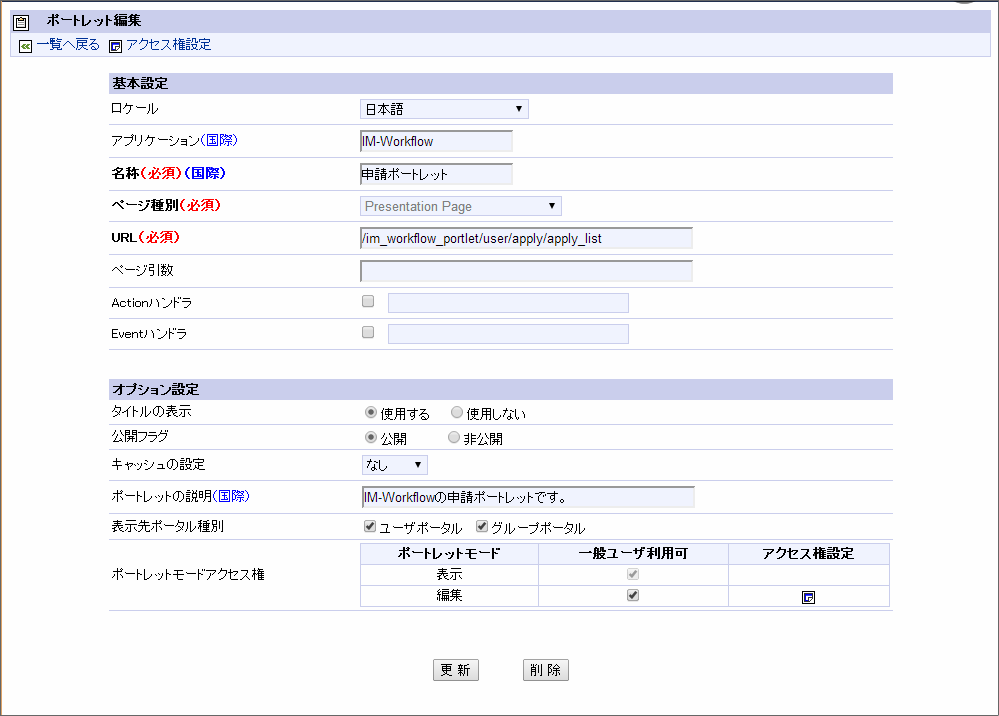Open 国際 link next to アプリケーション

(219, 140)
